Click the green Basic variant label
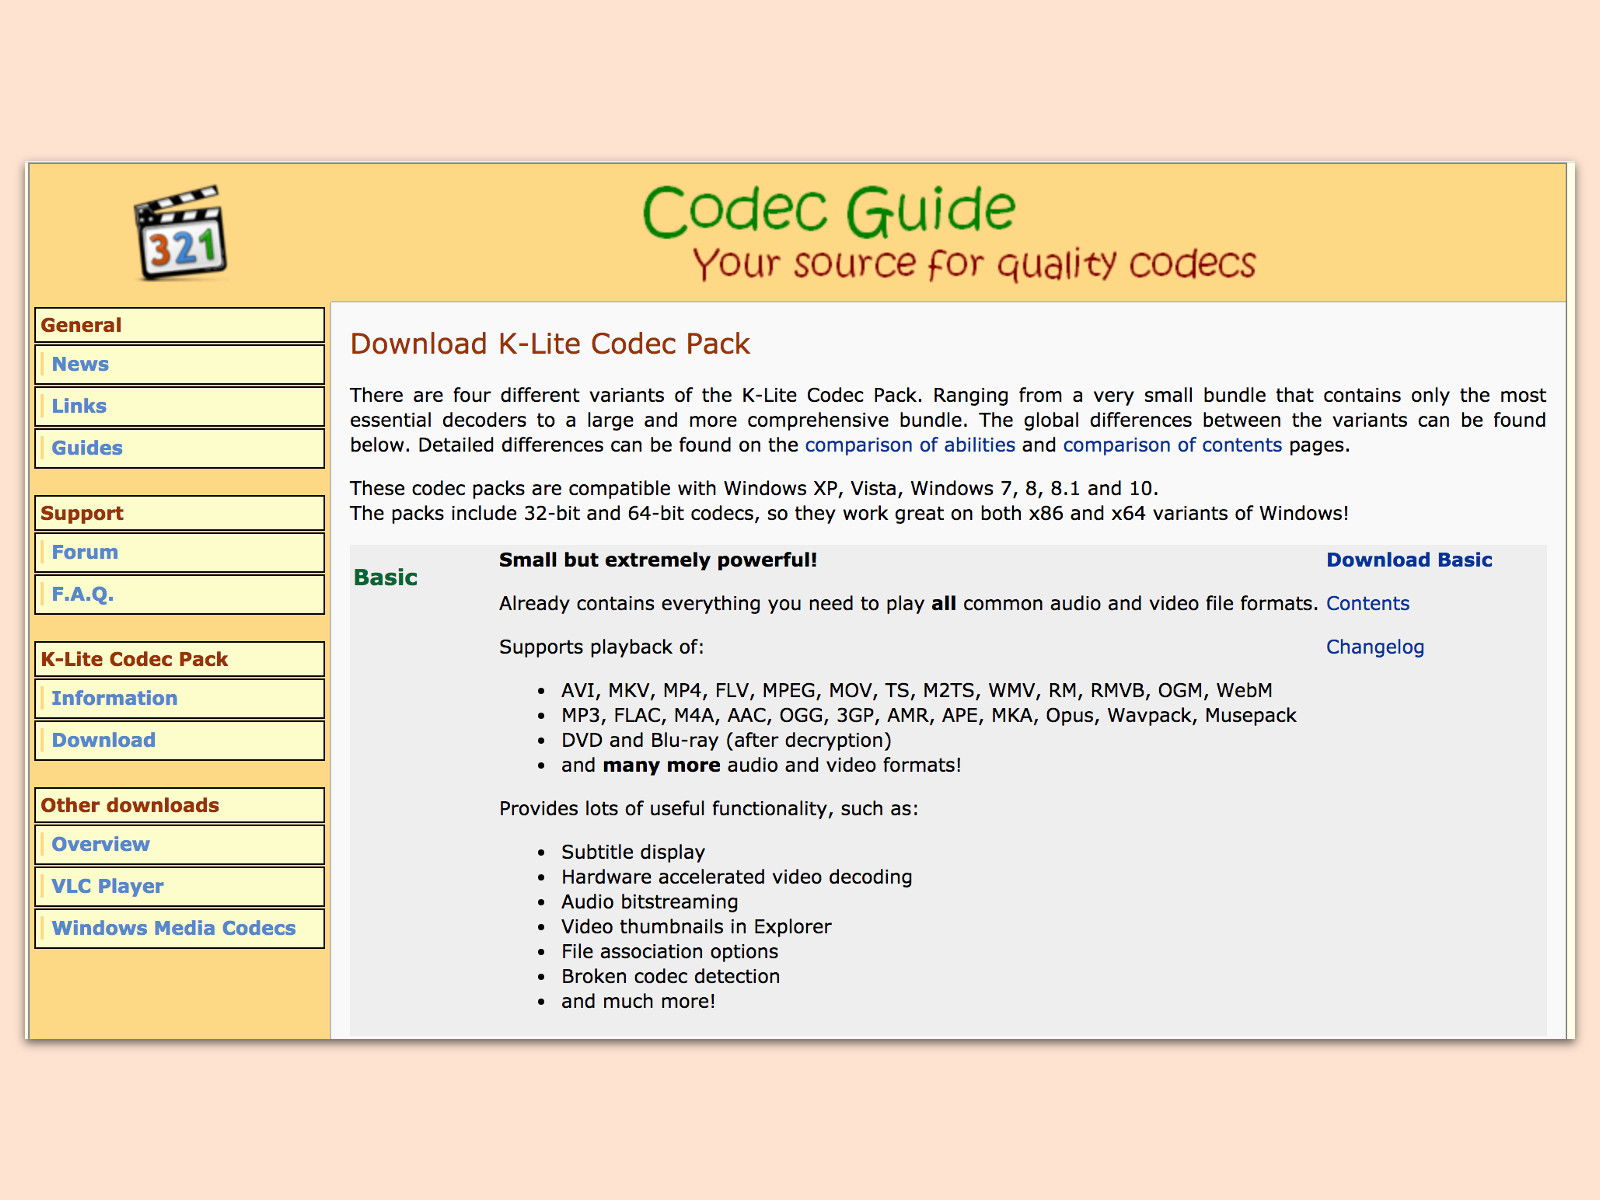This screenshot has width=1600, height=1200. pyautogui.click(x=386, y=577)
